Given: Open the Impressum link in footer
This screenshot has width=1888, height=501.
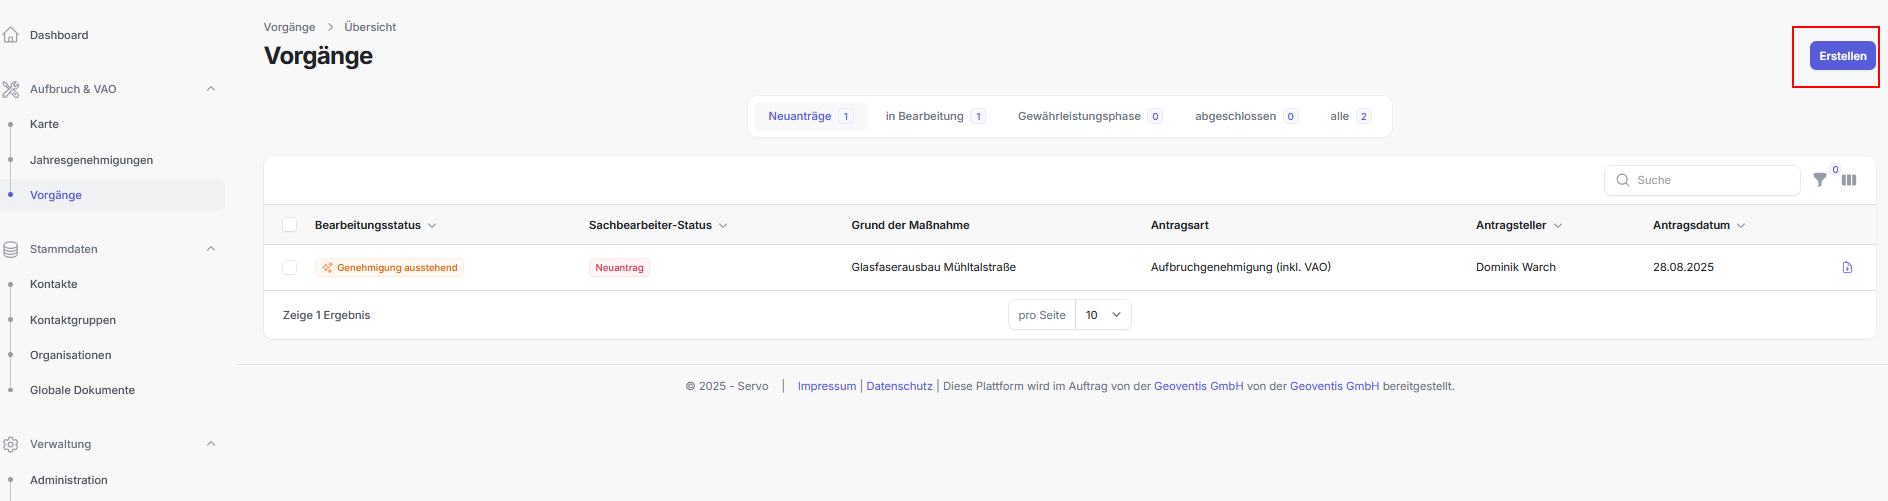Looking at the screenshot, I should 826,386.
